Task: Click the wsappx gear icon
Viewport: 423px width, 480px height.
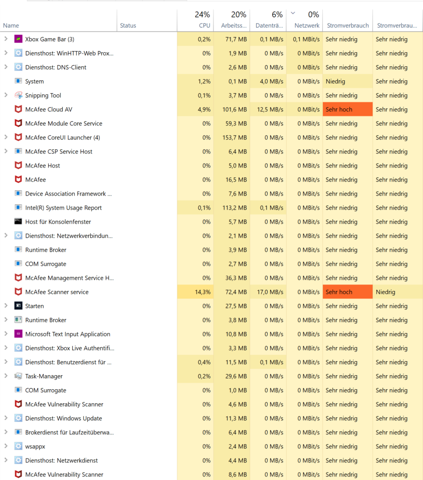Action: click(18, 446)
